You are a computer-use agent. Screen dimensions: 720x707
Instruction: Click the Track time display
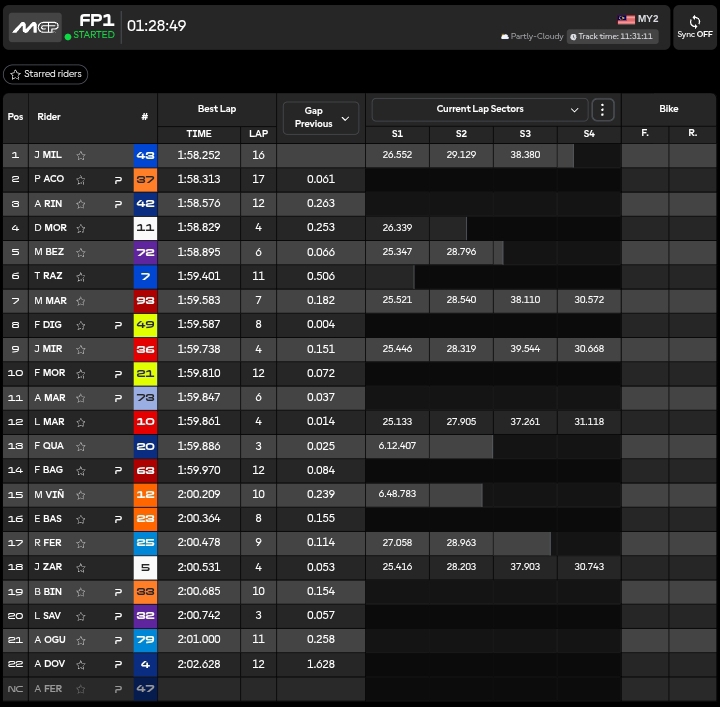pos(611,37)
